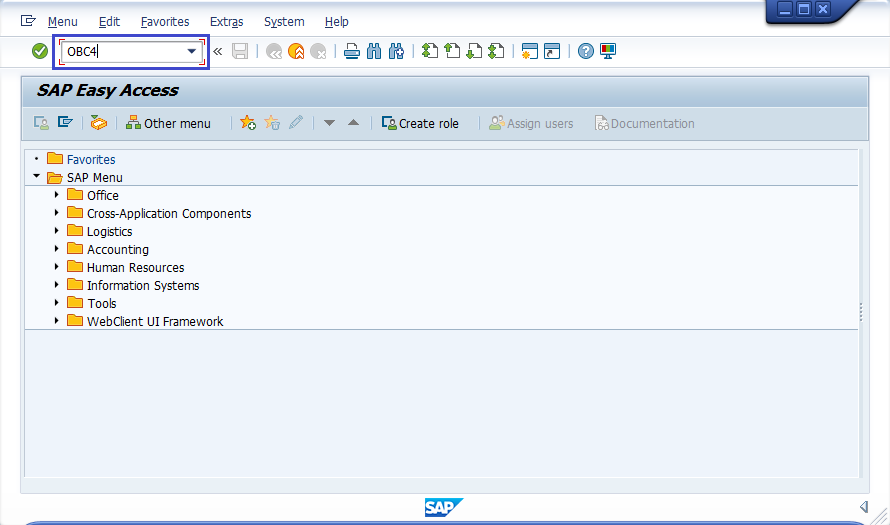The width and height of the screenshot is (890, 525).
Task: Click the window menu icon left of Menu
Action: tap(28, 22)
